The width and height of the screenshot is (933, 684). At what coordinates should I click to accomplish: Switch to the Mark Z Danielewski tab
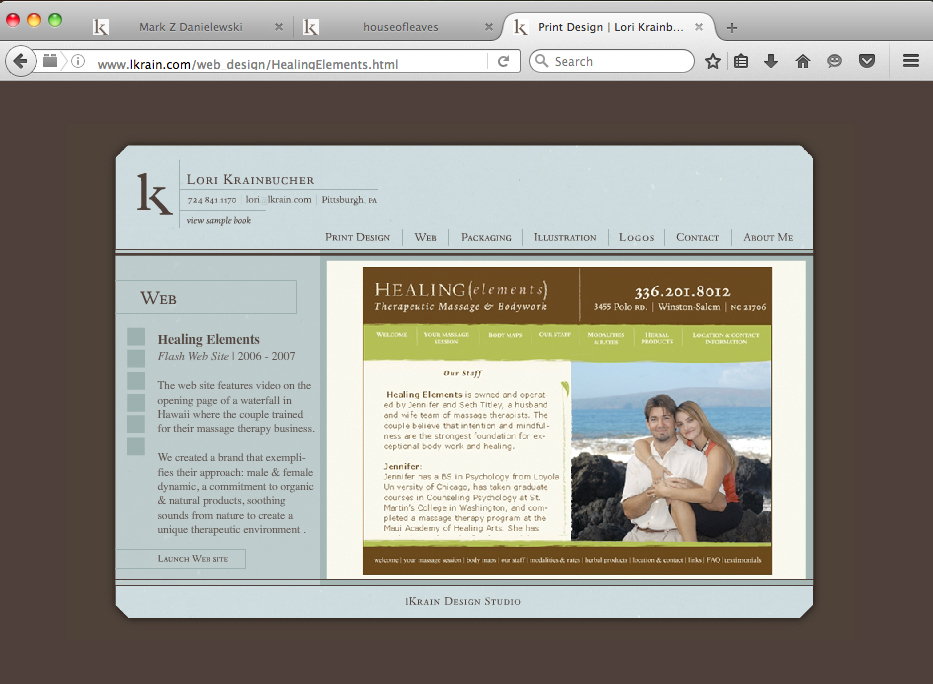[x=190, y=28]
